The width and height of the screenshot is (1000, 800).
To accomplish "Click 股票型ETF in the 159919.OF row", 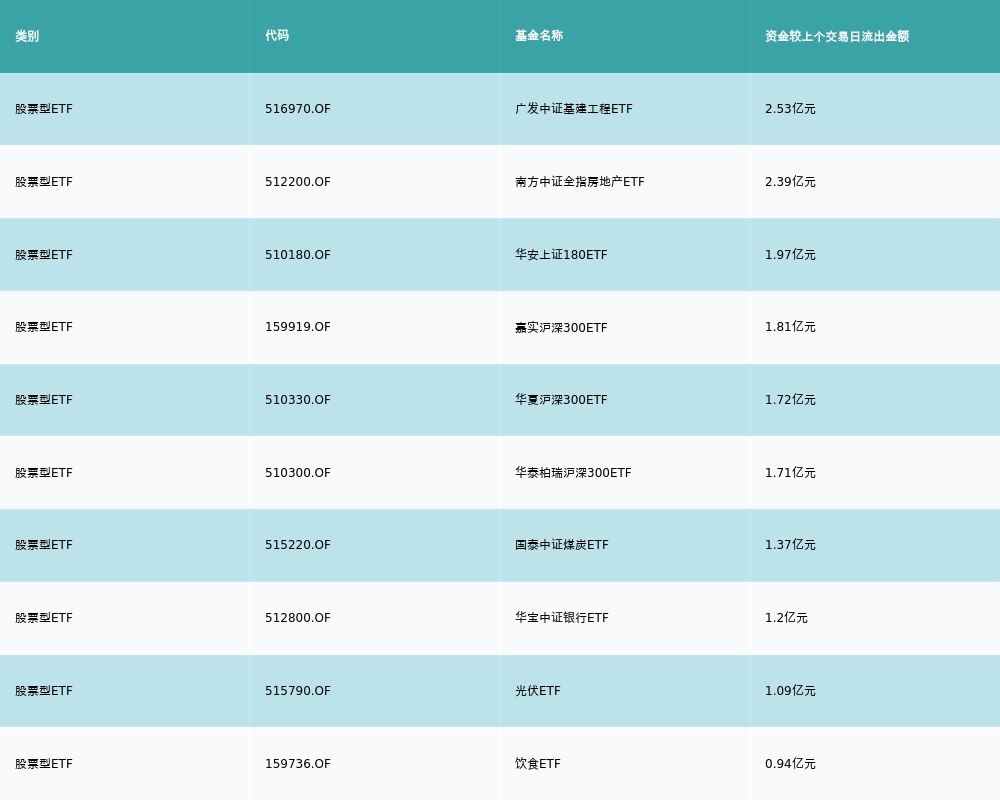I will [x=44, y=327].
